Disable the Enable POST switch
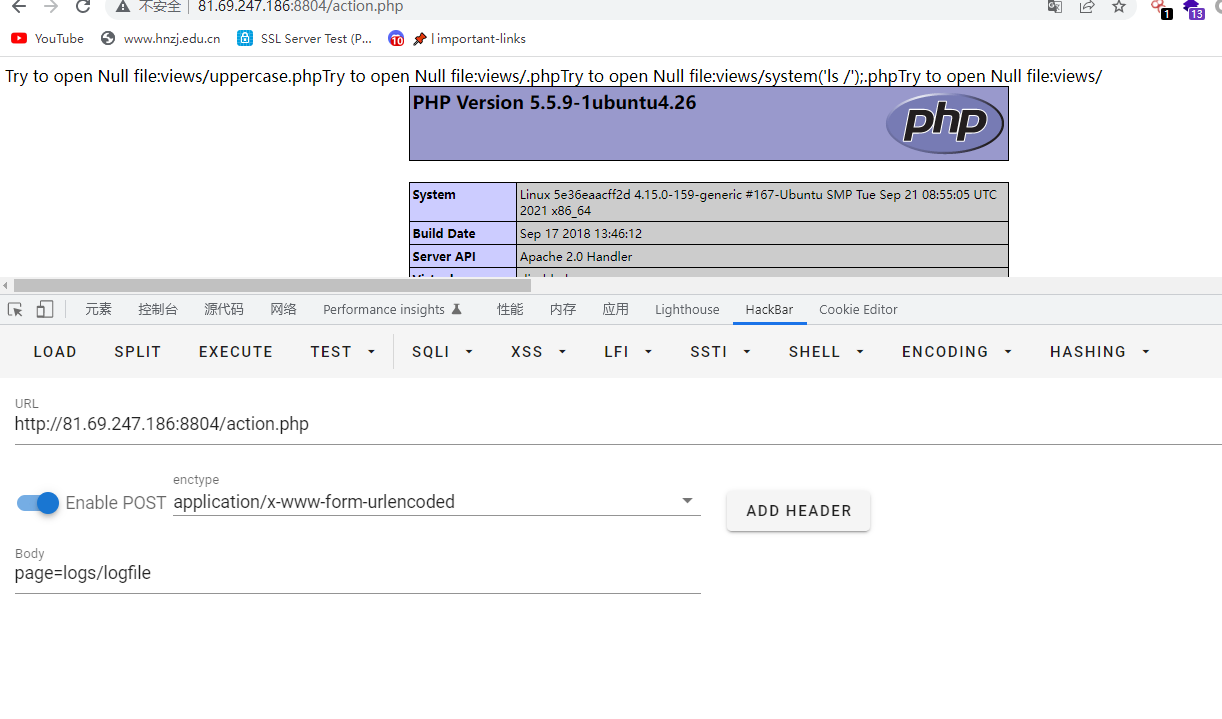The width and height of the screenshot is (1222, 719). click(x=38, y=503)
